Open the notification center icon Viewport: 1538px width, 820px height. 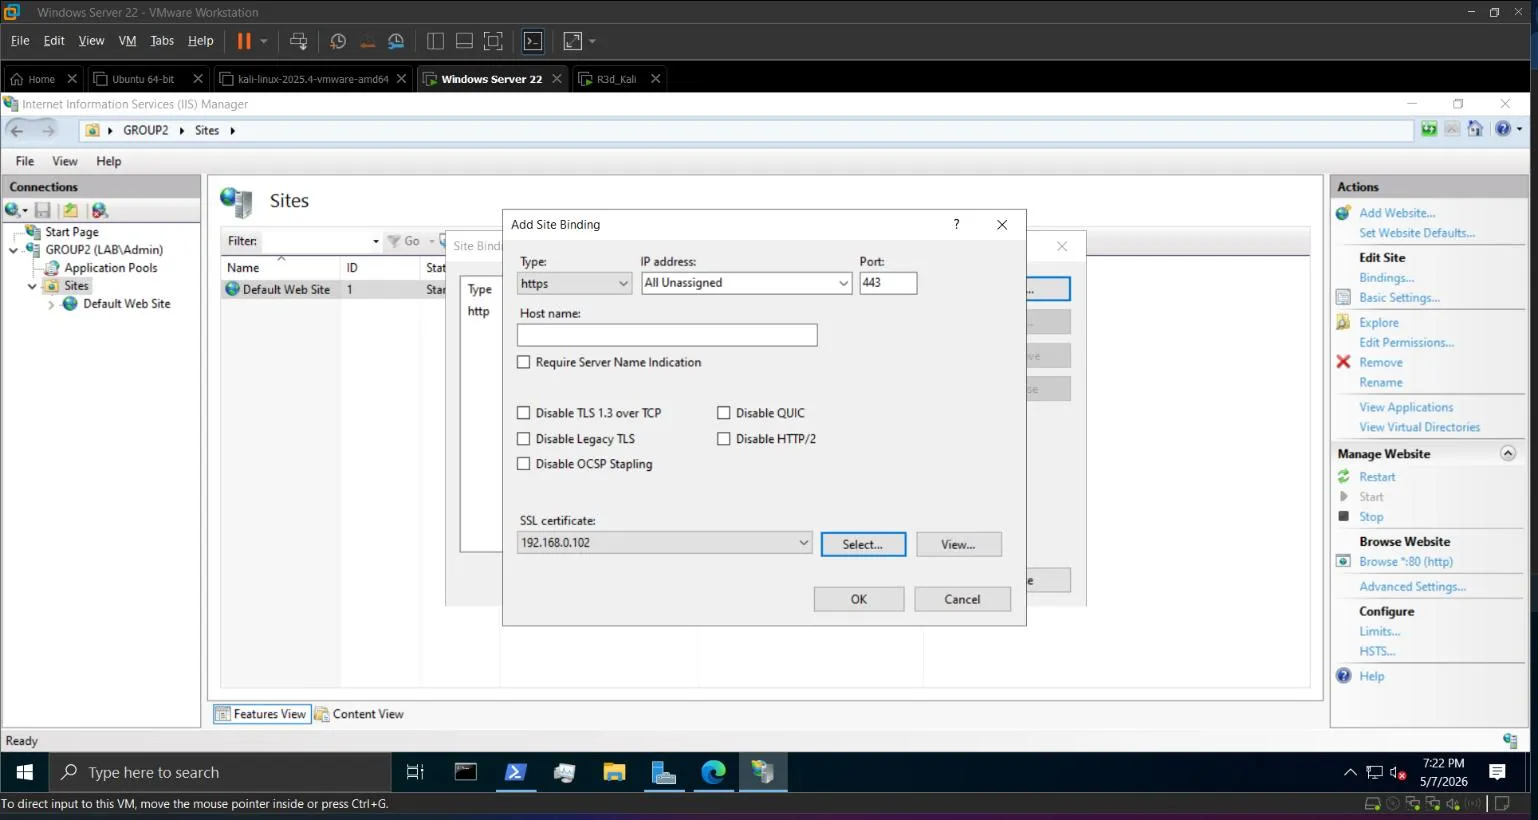(1497, 772)
